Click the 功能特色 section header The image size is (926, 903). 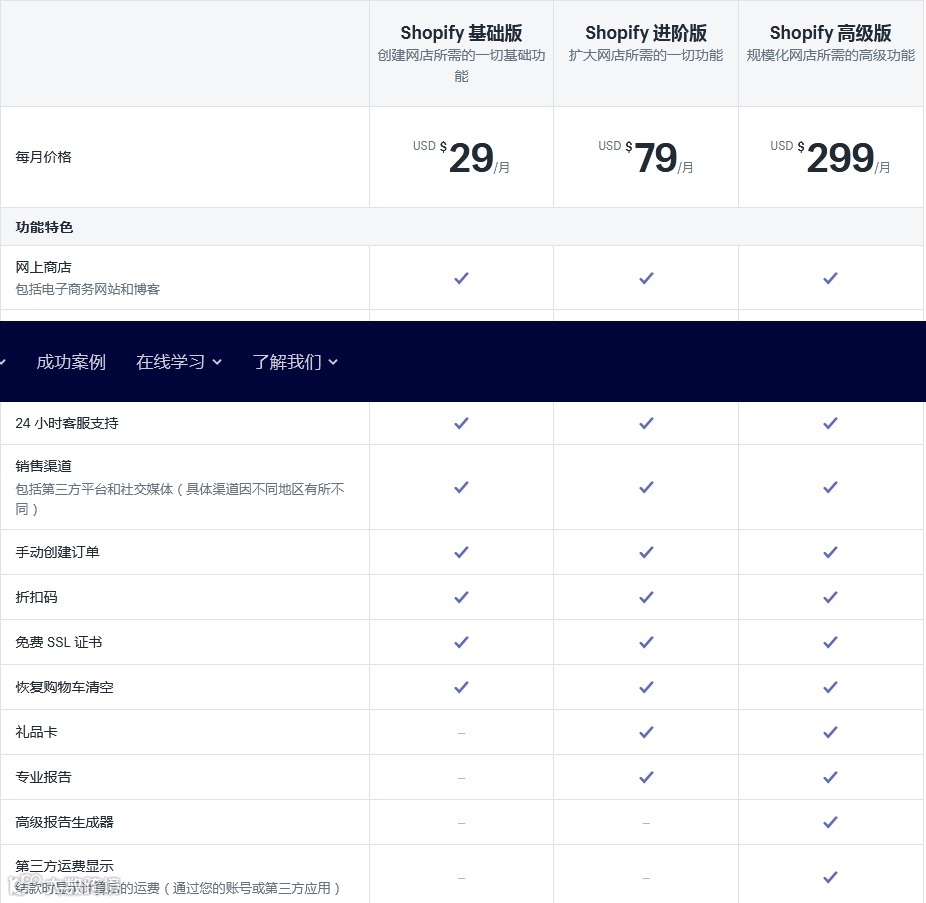[44, 227]
